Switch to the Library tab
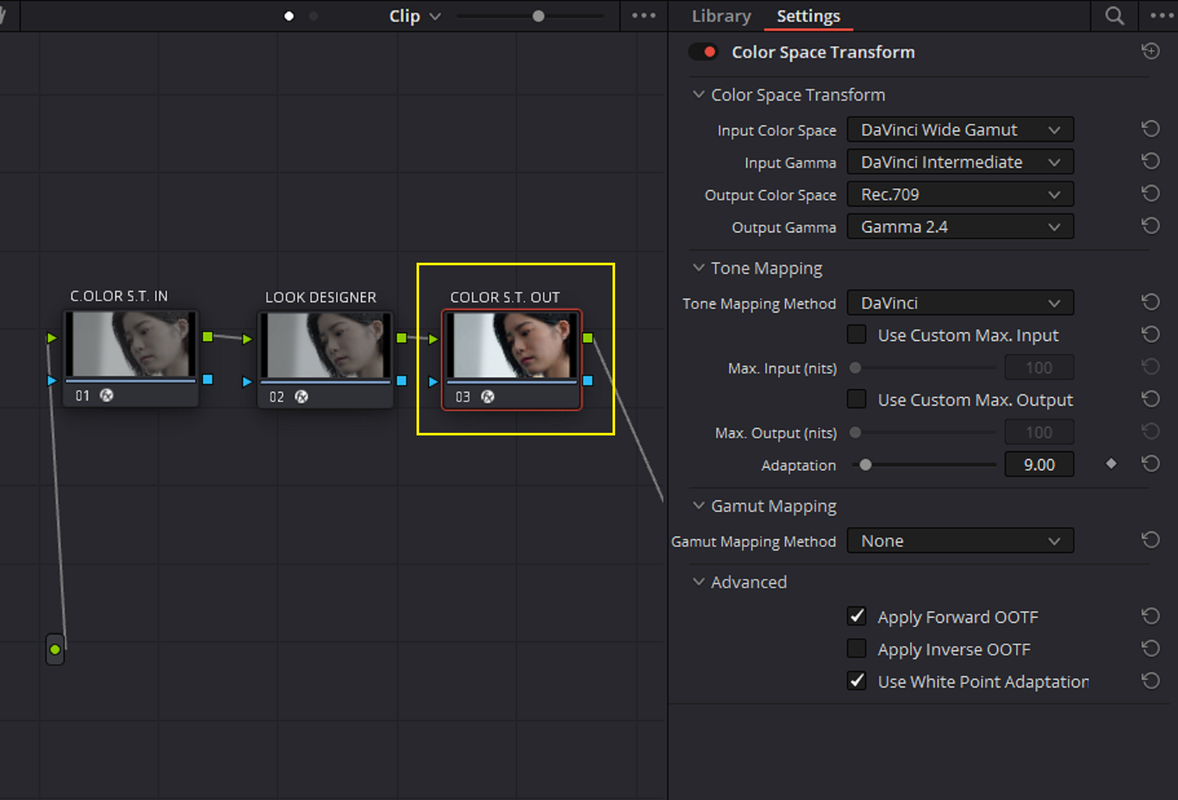Viewport: 1178px width, 800px height. click(721, 16)
